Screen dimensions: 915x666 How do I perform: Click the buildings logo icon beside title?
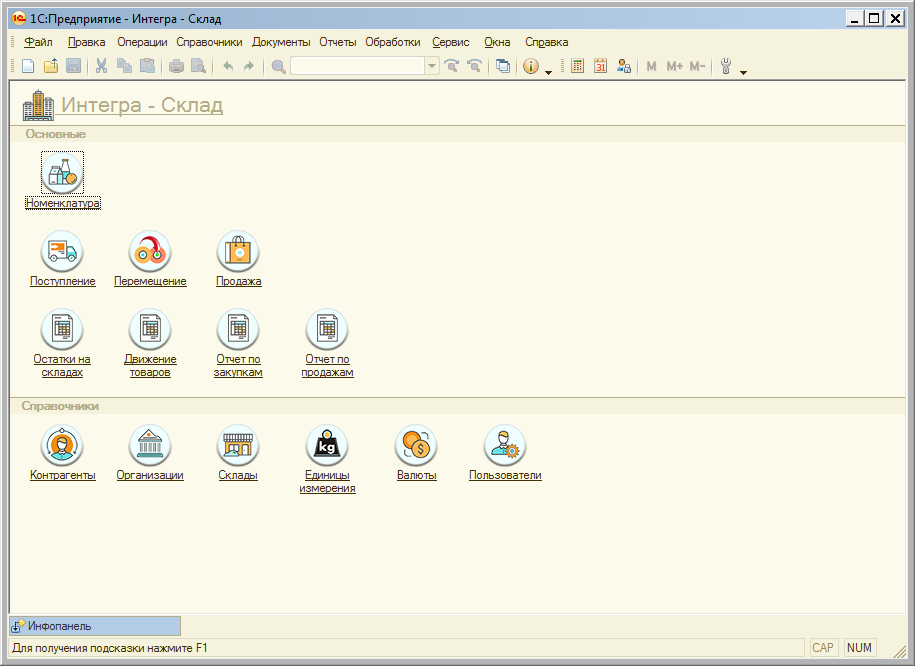point(38,105)
